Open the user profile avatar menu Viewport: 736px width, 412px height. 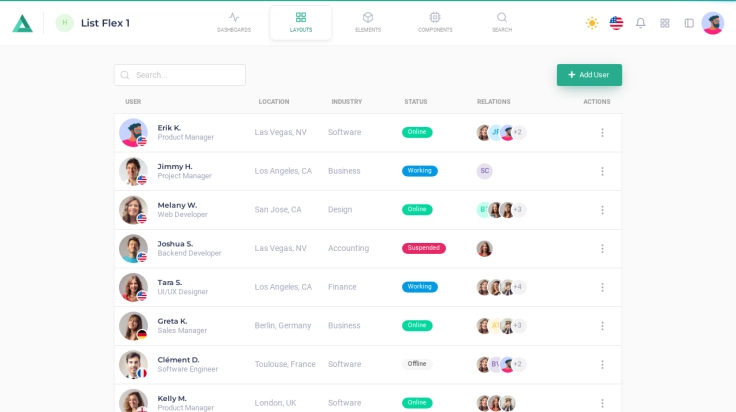[x=713, y=23]
